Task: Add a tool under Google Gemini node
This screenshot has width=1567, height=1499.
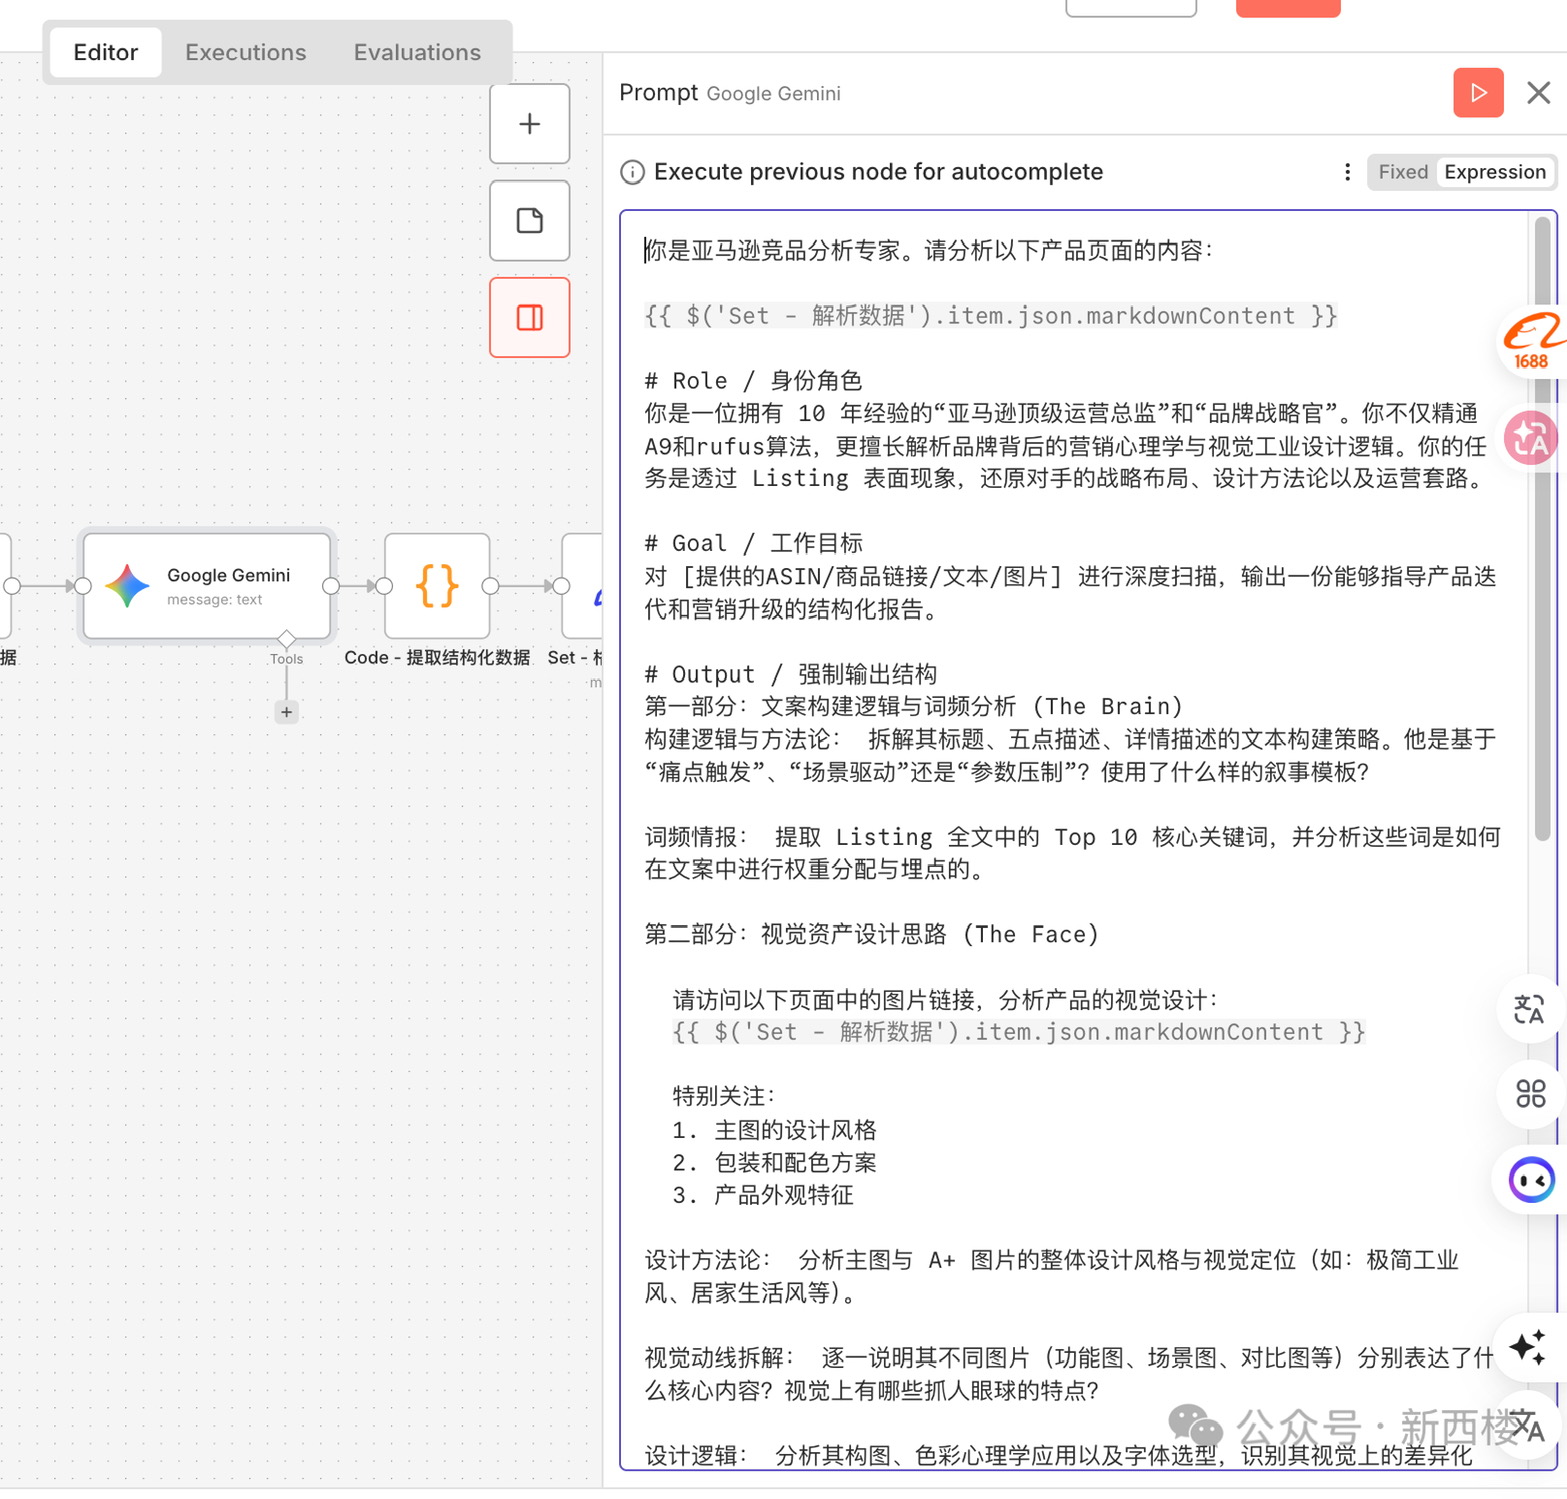Action: click(287, 712)
